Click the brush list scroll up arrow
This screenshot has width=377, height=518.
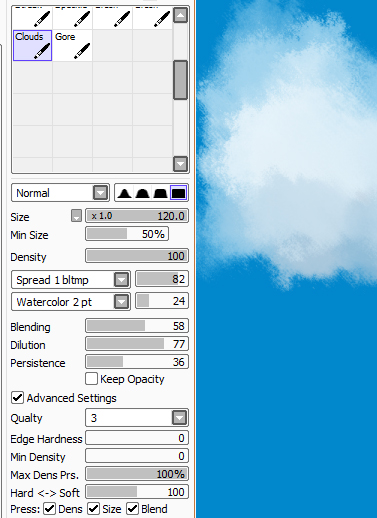click(x=180, y=15)
